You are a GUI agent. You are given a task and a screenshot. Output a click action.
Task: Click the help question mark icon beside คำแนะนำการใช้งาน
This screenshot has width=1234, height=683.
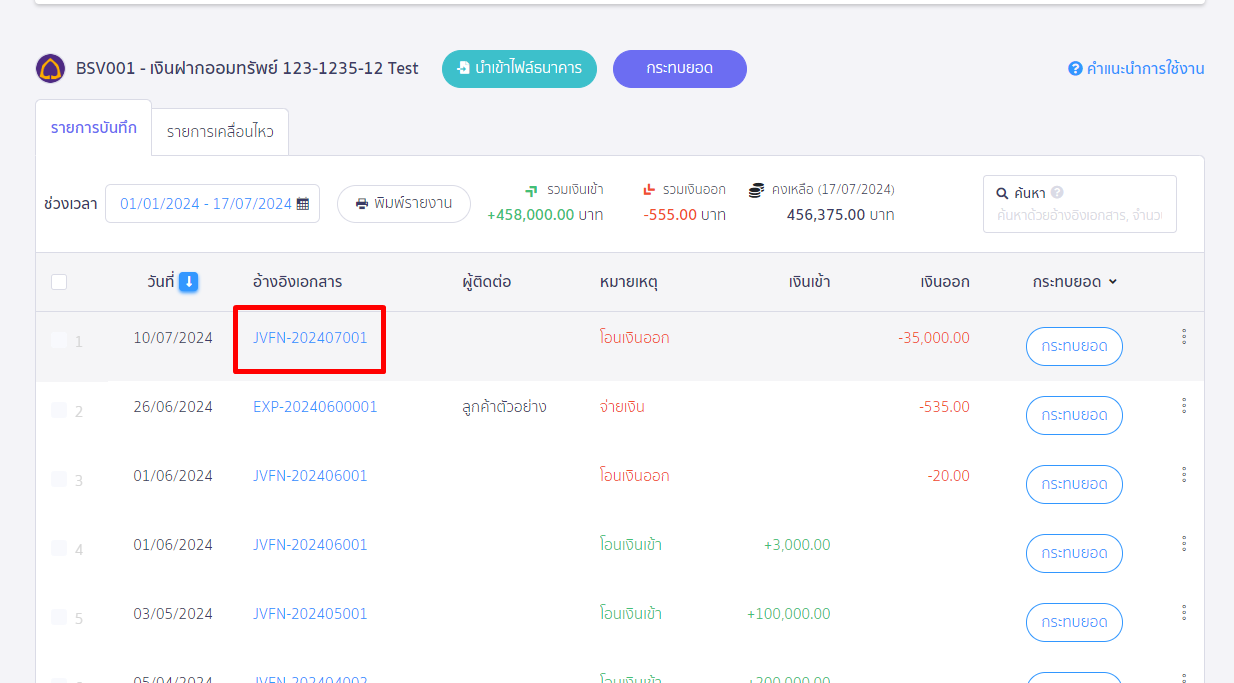pyautogui.click(x=1076, y=69)
